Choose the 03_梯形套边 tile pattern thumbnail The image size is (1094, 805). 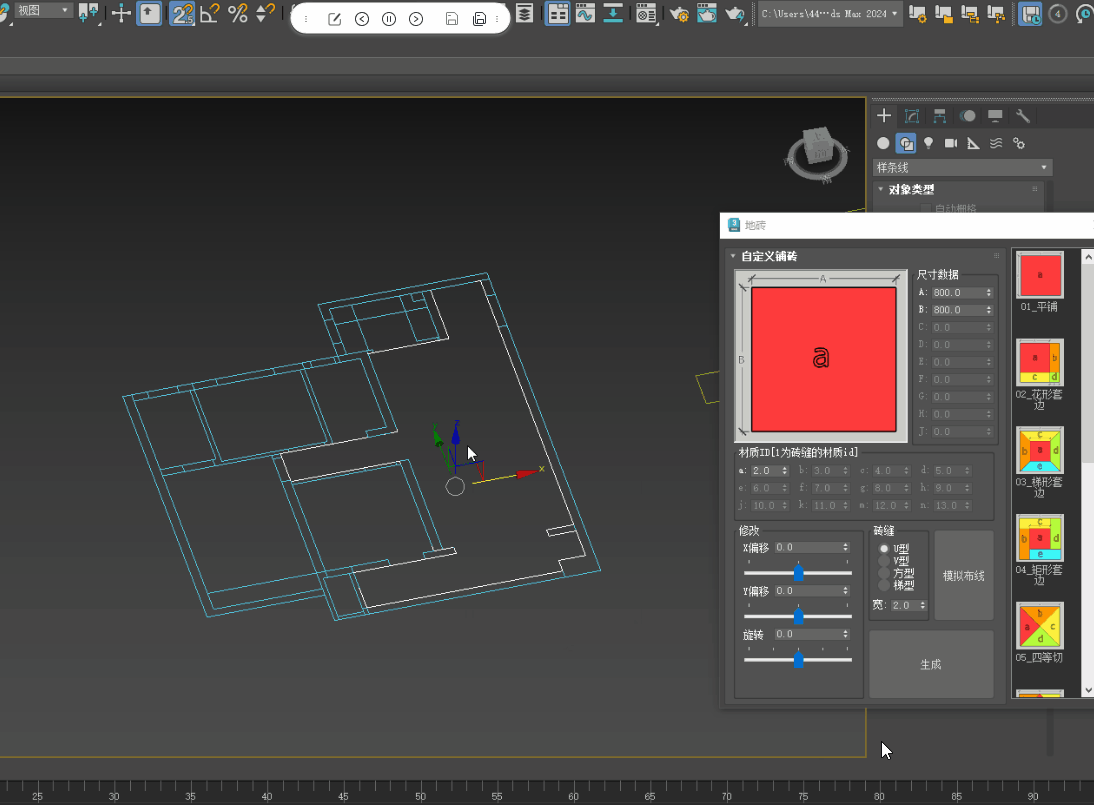point(1040,451)
